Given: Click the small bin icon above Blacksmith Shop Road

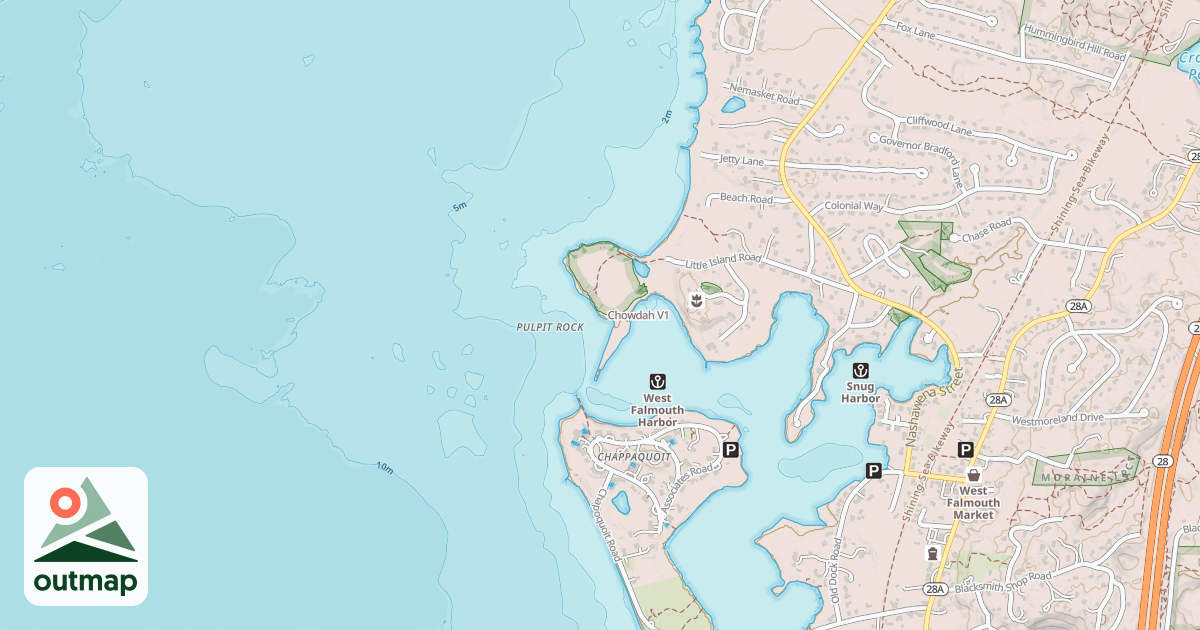Looking at the screenshot, I should tap(933, 553).
